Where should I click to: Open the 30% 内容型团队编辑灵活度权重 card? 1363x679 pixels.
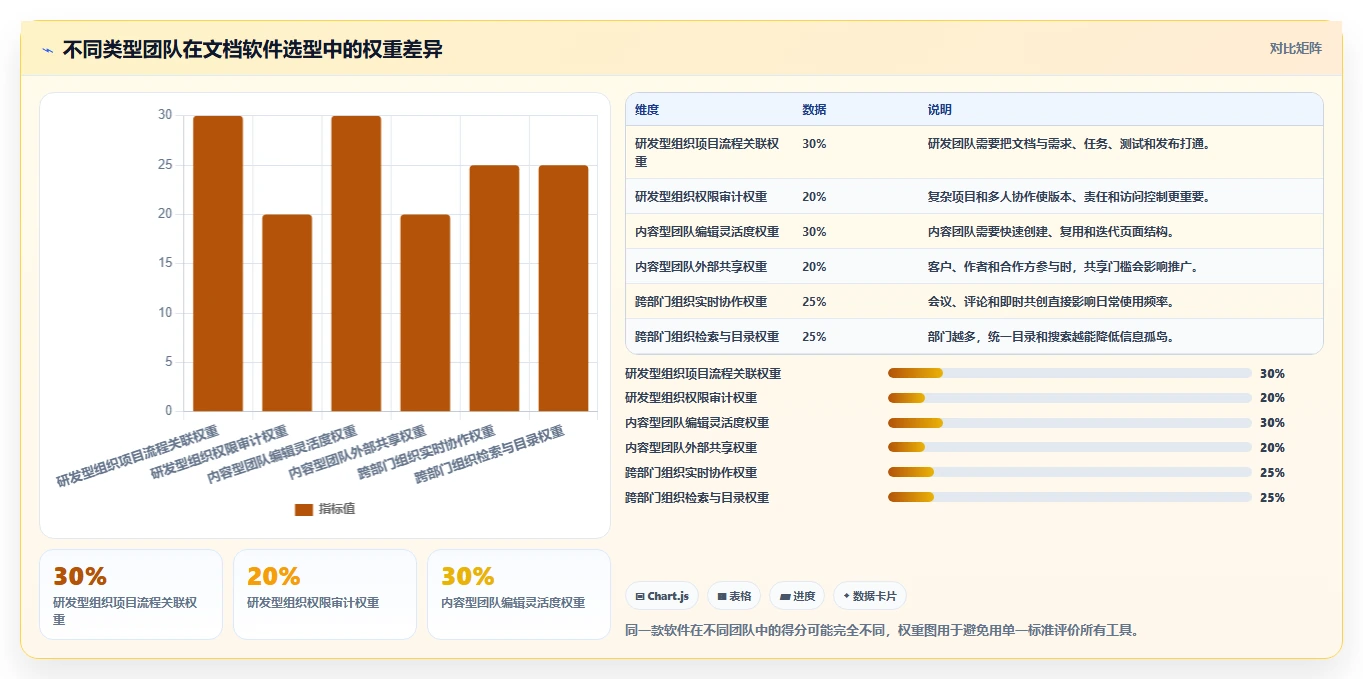[x=519, y=594]
